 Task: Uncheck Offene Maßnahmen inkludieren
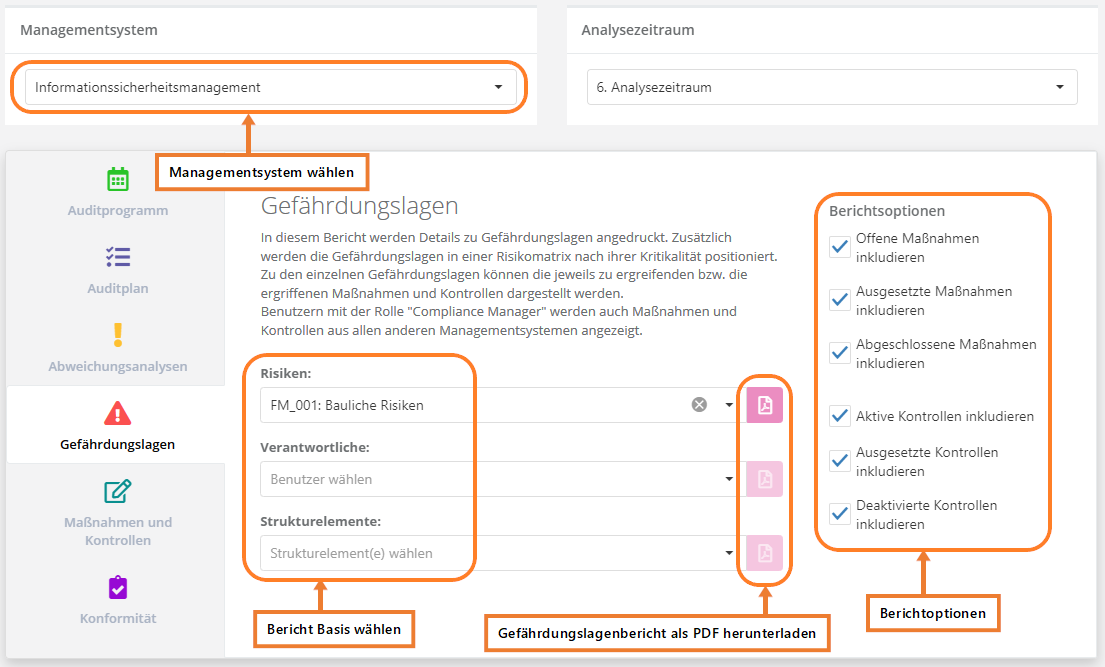(839, 248)
